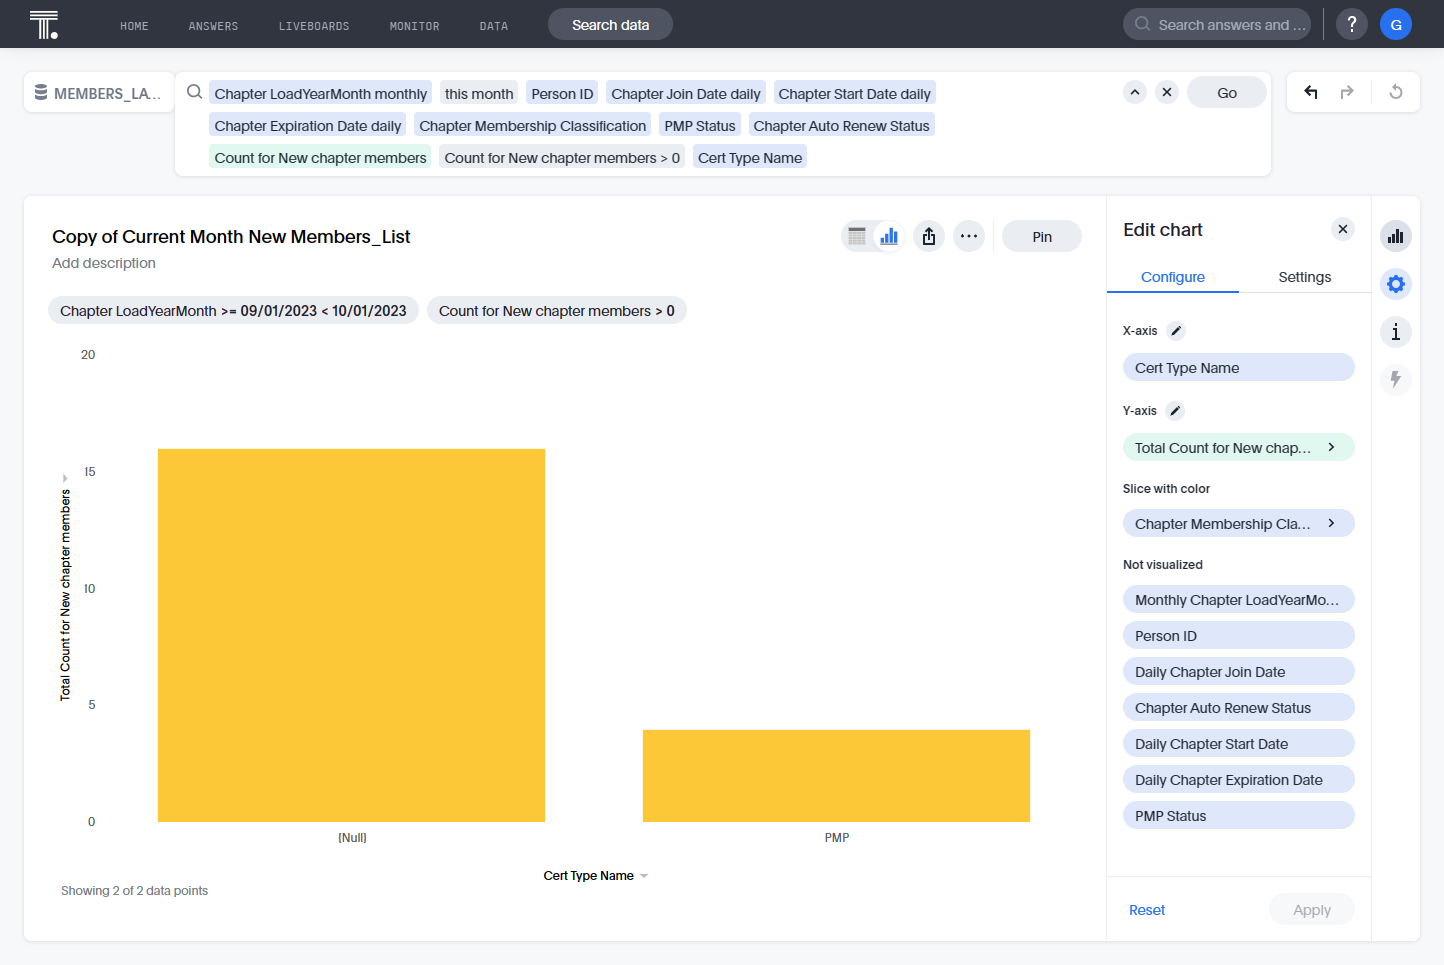Expand Chapter Membership Cla chevron
Viewport: 1444px width, 965px height.
tap(1331, 523)
